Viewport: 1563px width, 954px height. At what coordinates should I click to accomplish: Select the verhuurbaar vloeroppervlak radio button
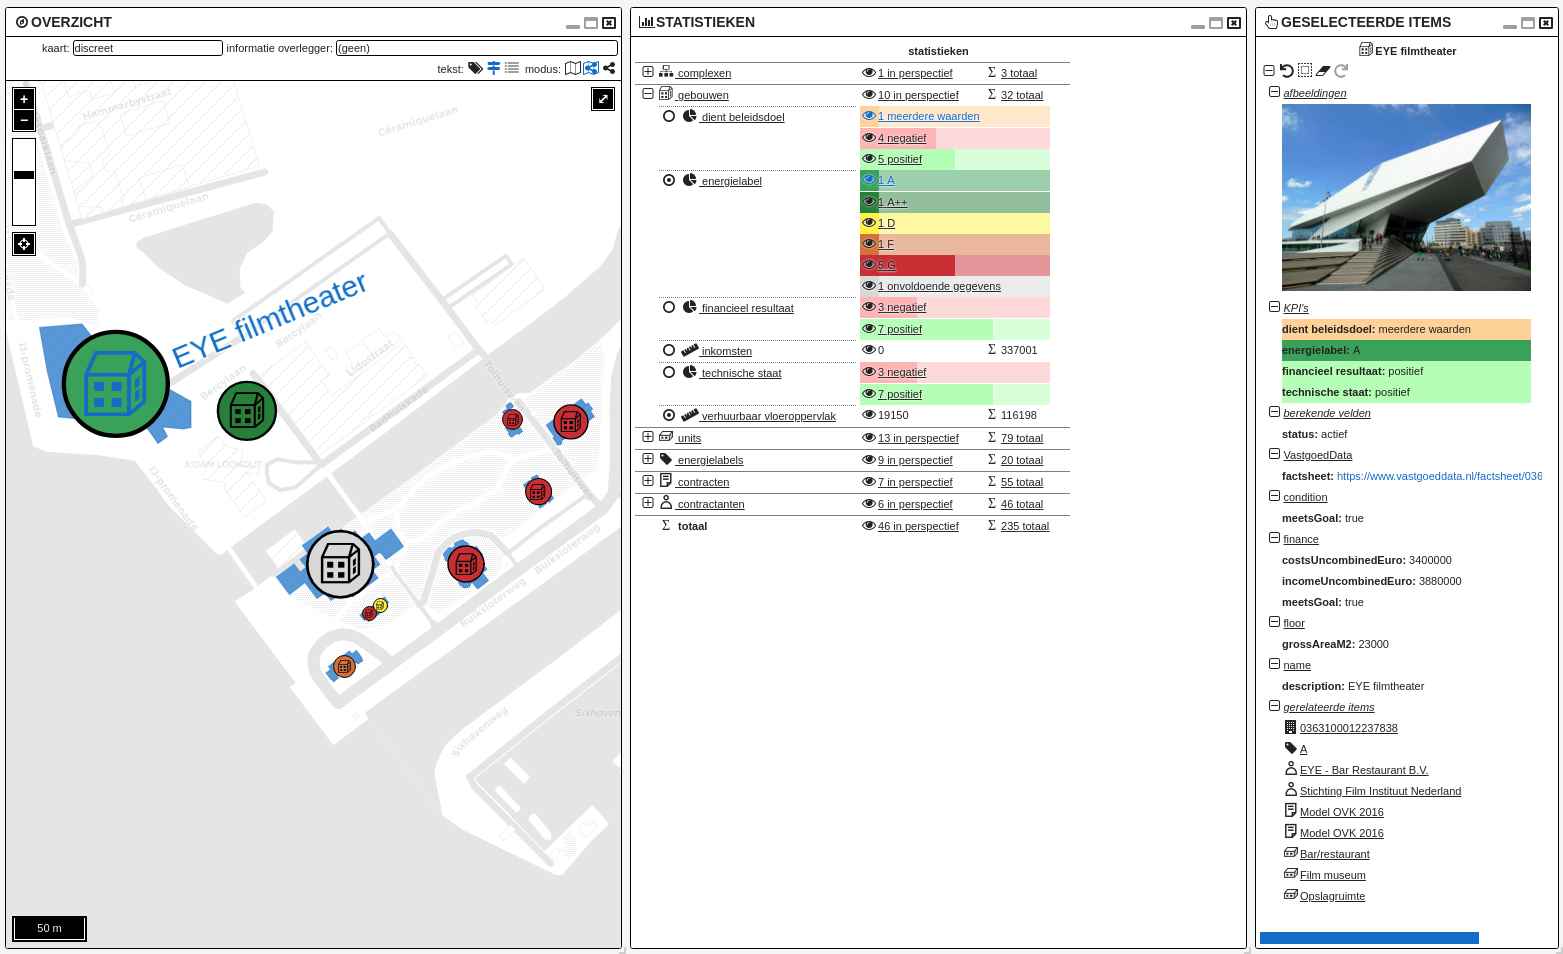click(669, 415)
